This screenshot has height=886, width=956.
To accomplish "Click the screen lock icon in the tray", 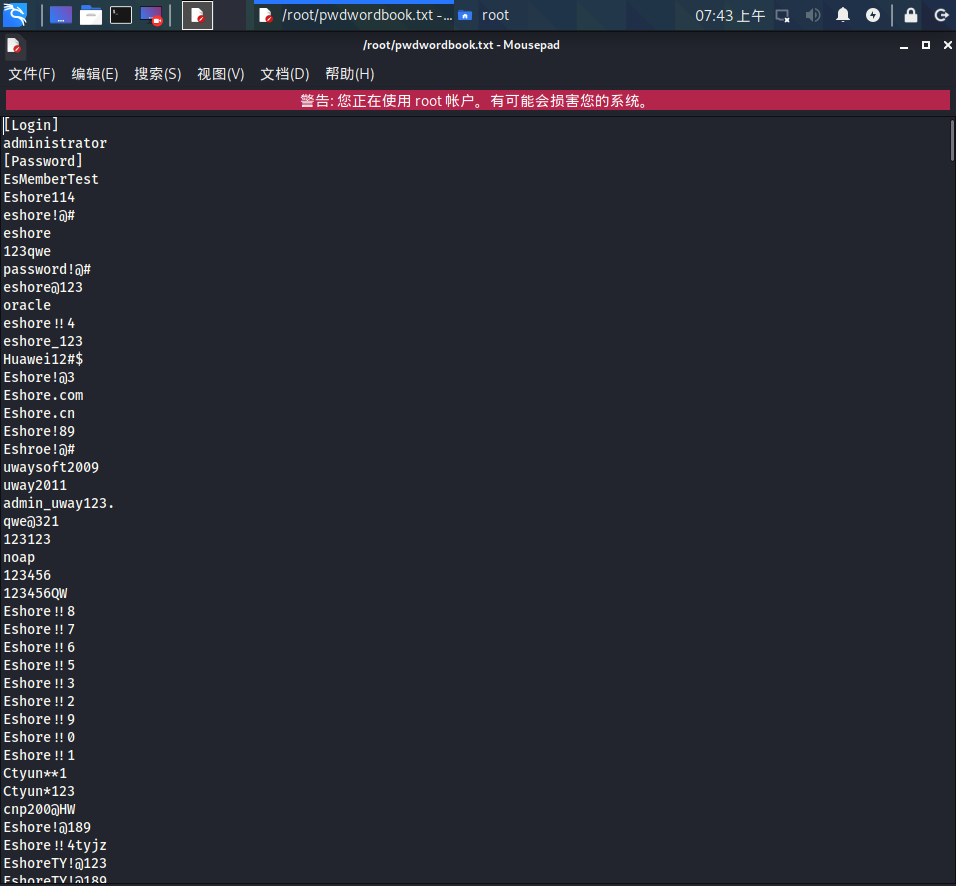I will 911,15.
